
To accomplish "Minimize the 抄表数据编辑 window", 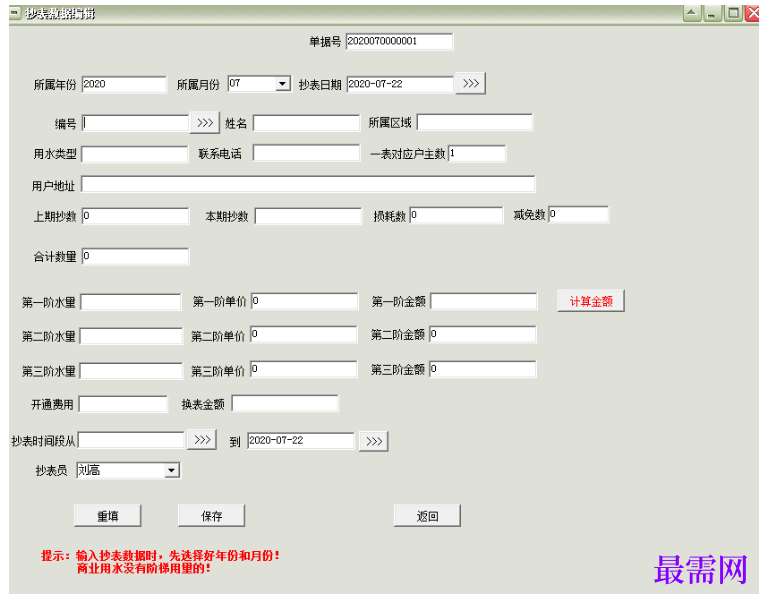I will coord(712,13).
